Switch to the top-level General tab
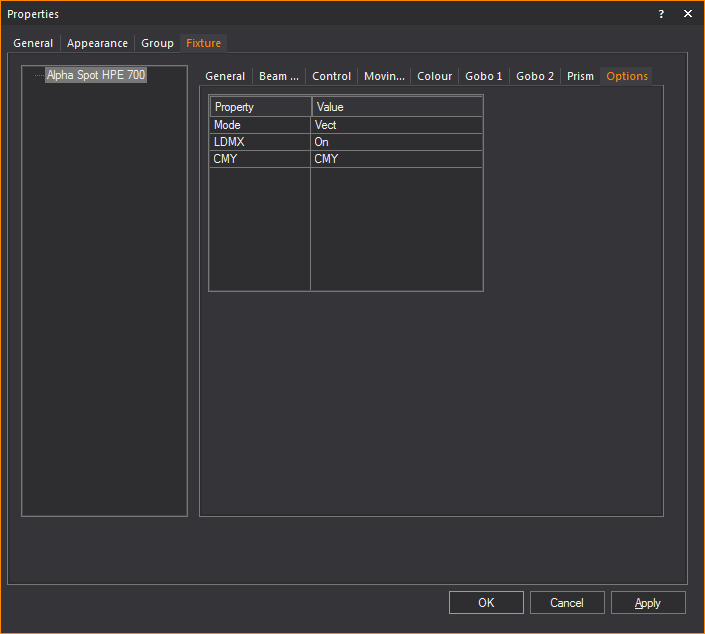Screen dimensions: 705x634 33,44
